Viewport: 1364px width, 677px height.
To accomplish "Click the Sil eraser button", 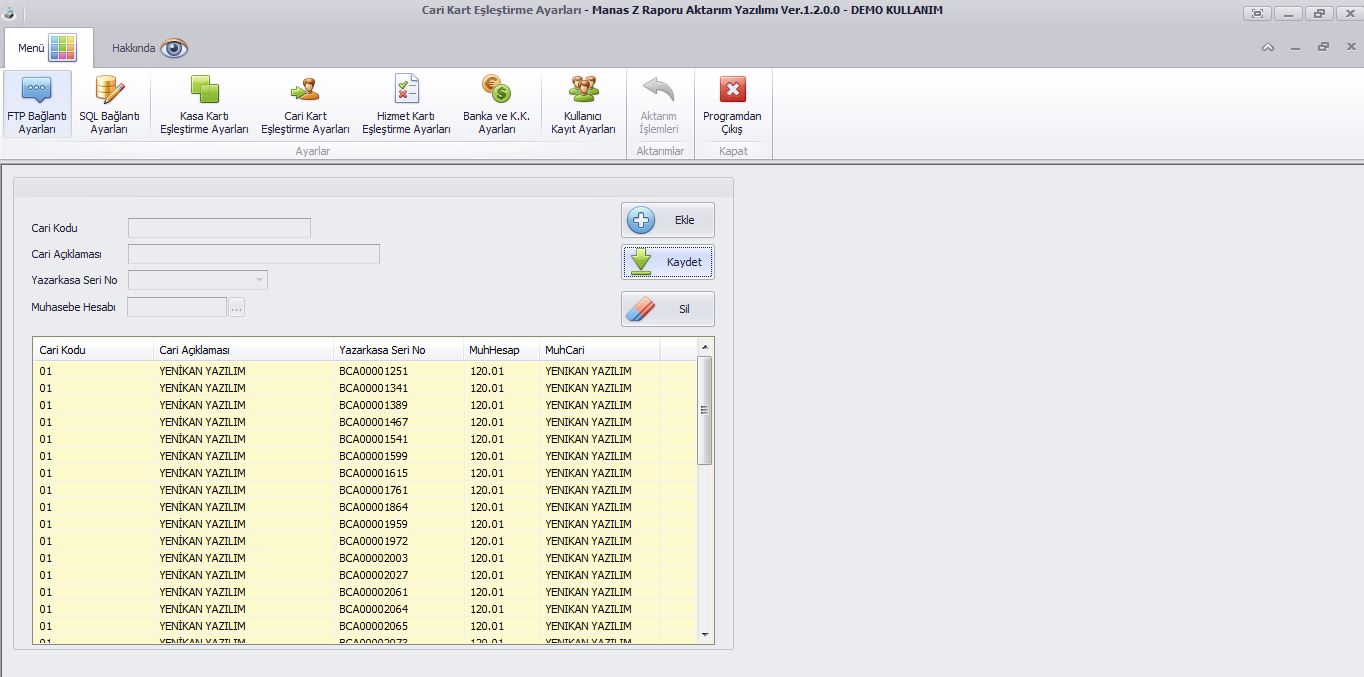I will pyautogui.click(x=667, y=309).
